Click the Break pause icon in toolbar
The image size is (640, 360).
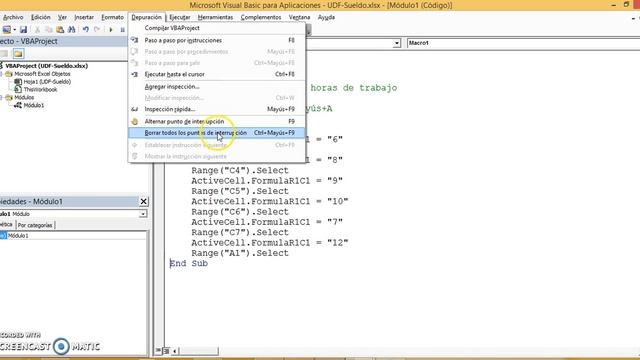[122, 29]
